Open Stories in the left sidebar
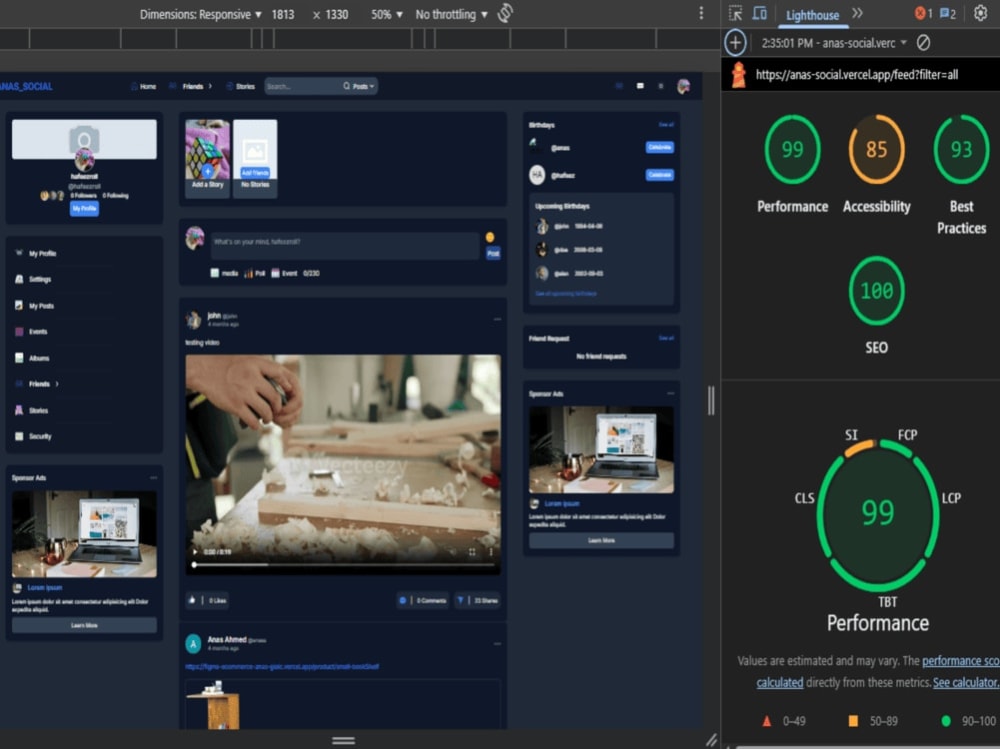This screenshot has height=749, width=1000. click(31, 410)
